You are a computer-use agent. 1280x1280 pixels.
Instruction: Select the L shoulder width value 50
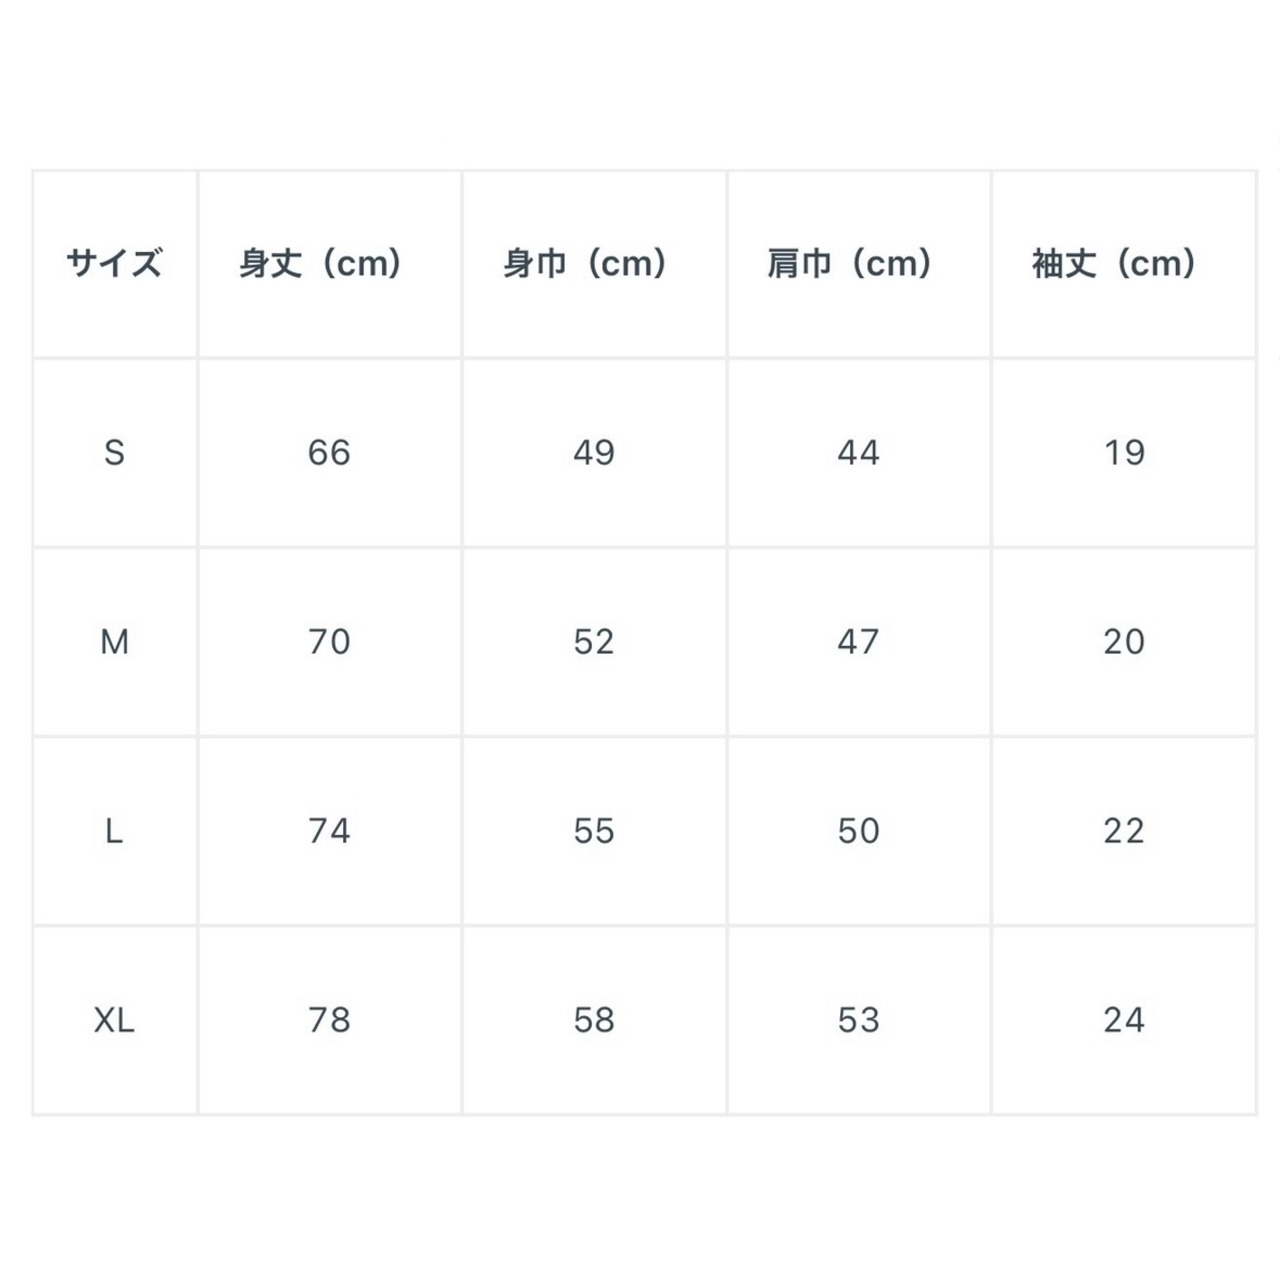[859, 831]
